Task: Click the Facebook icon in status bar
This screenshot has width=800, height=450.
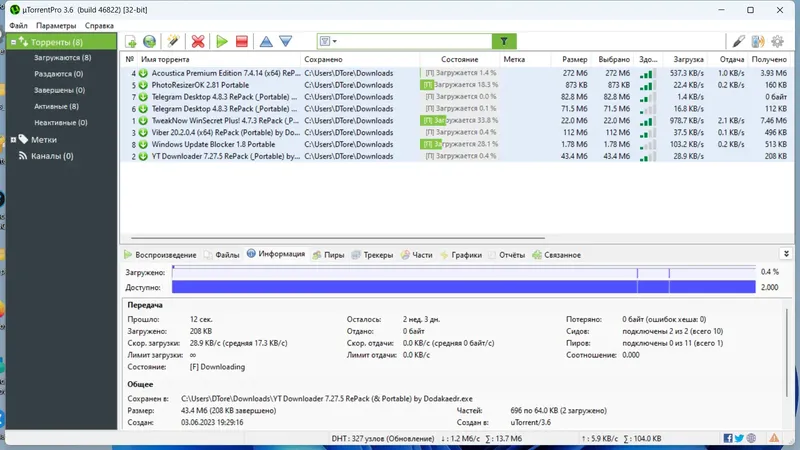Action: click(x=728, y=438)
